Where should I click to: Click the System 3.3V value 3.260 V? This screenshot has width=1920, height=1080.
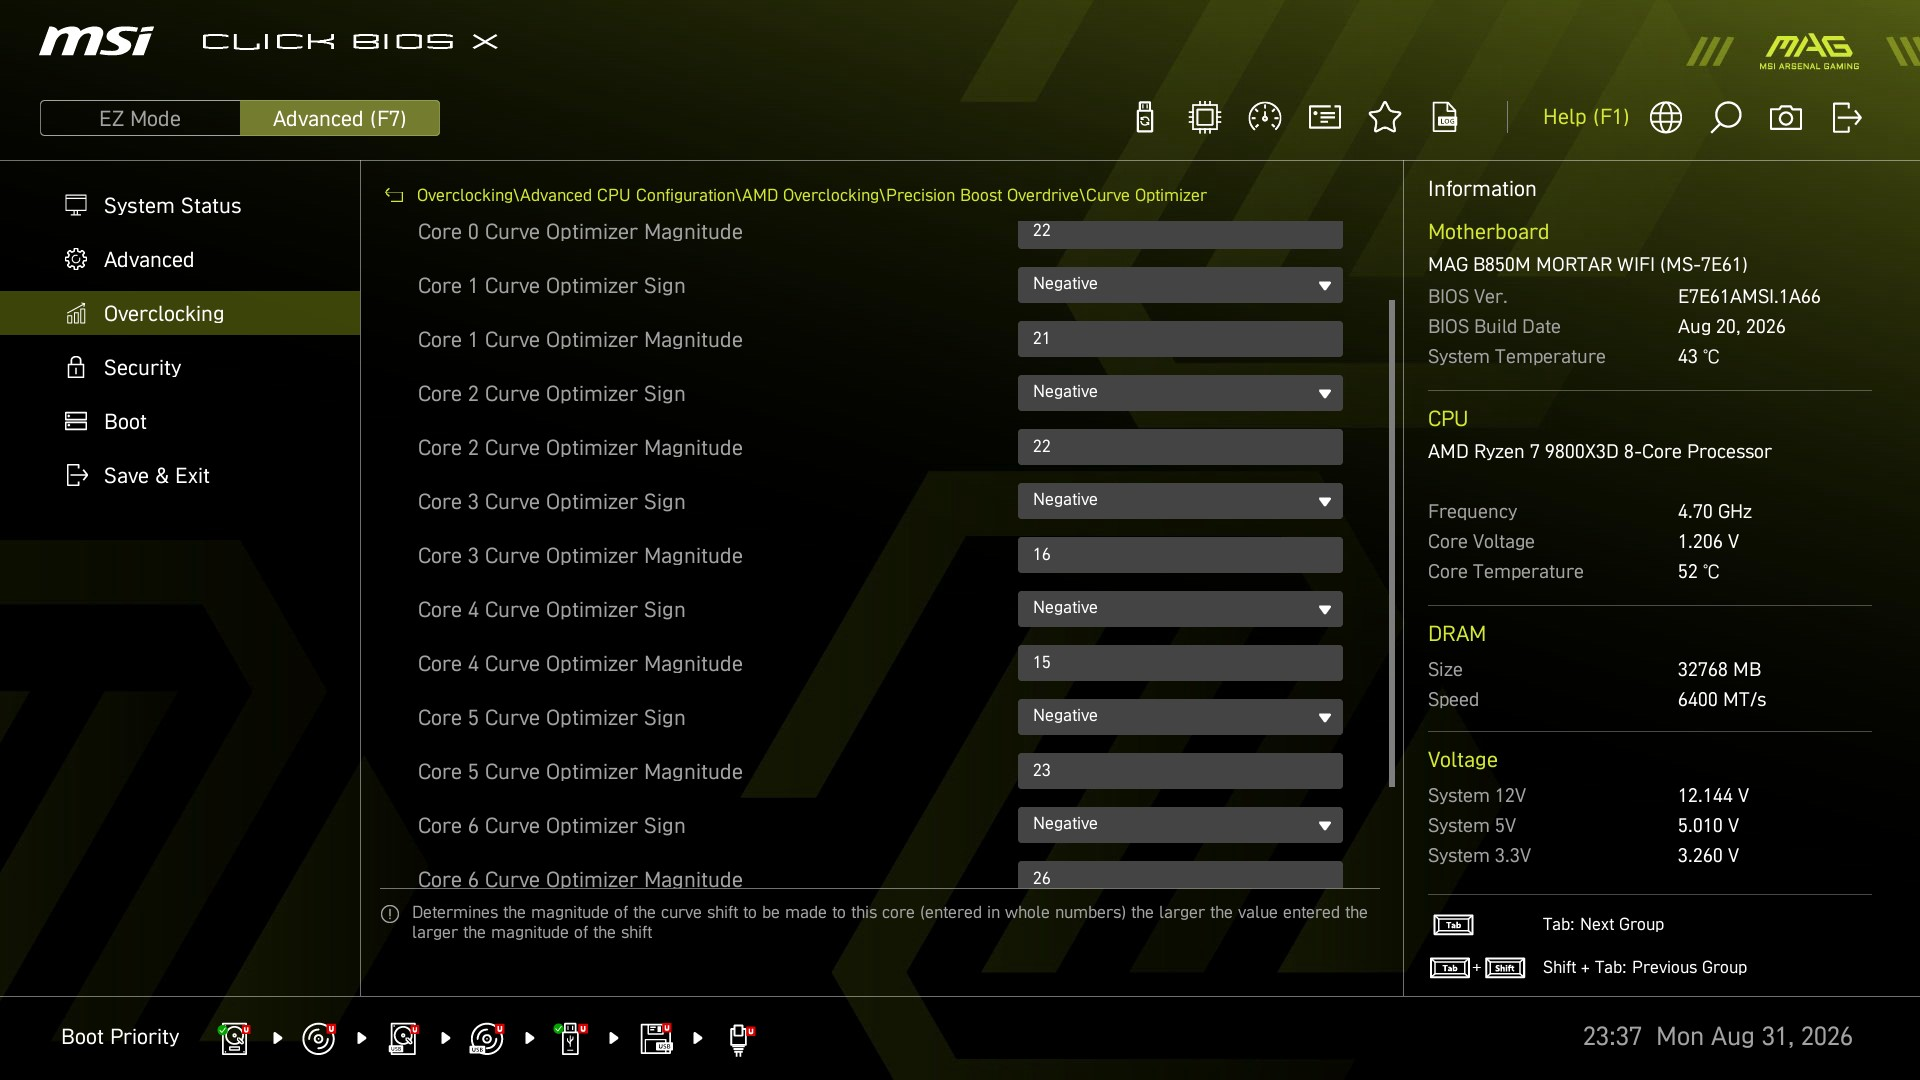coord(1708,856)
